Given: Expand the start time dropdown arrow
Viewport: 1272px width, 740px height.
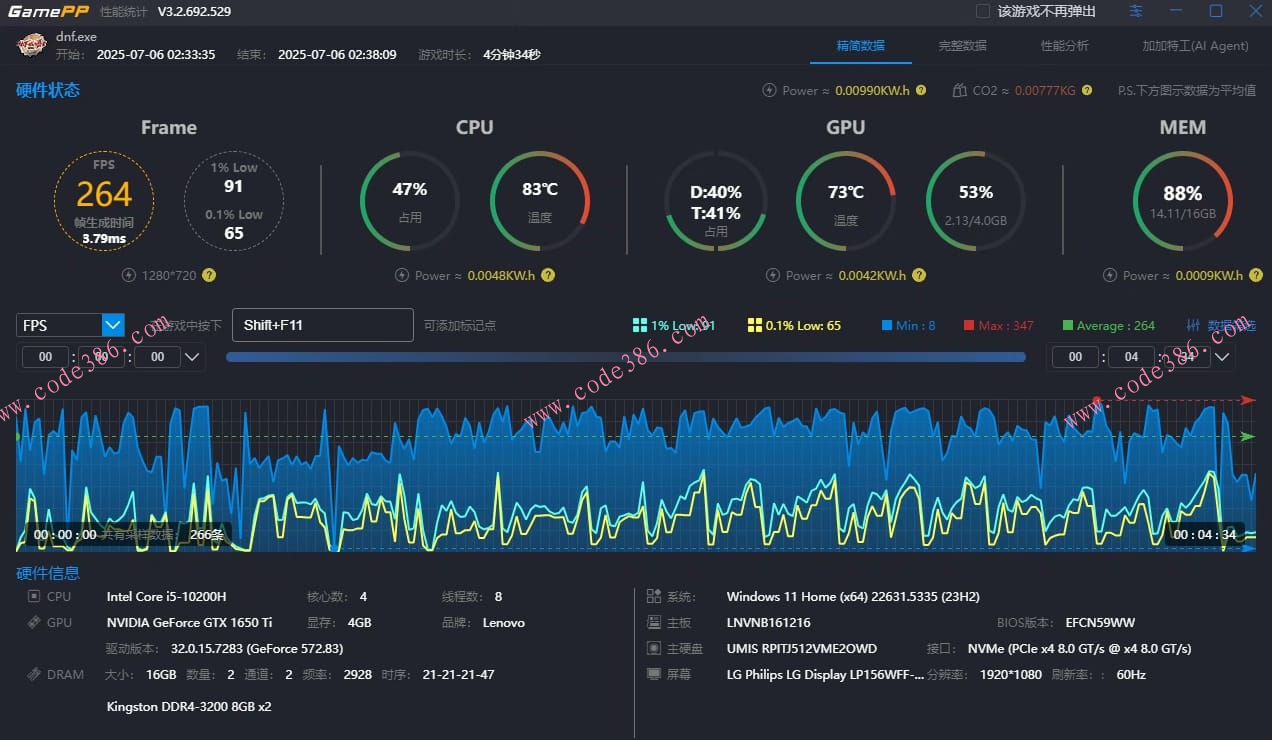Looking at the screenshot, I should [x=193, y=357].
